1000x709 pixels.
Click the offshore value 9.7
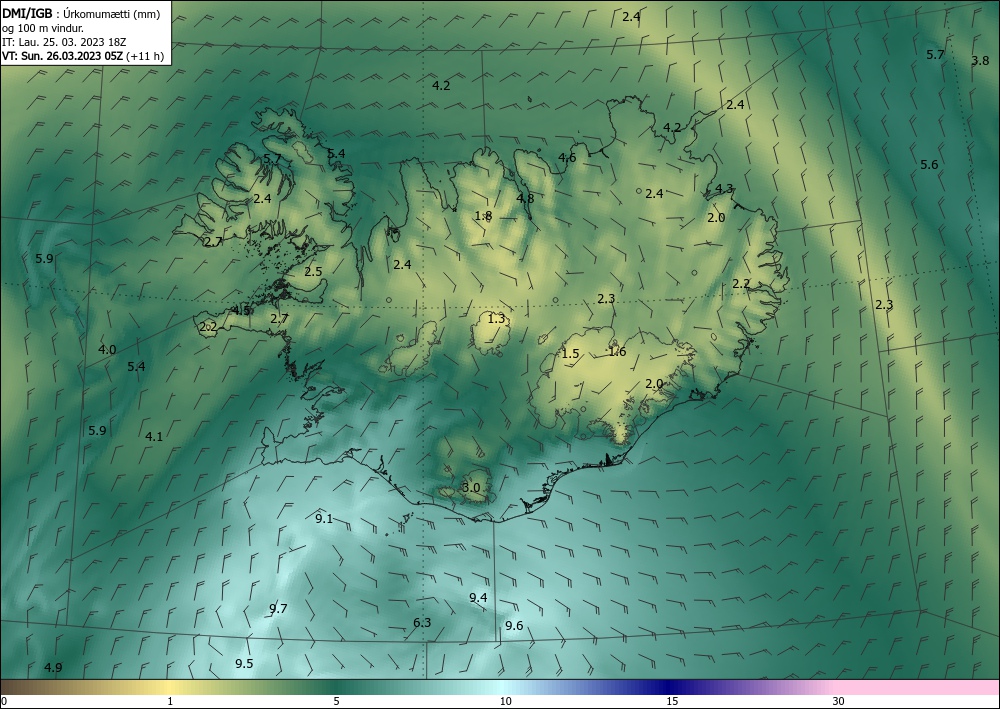[278, 609]
